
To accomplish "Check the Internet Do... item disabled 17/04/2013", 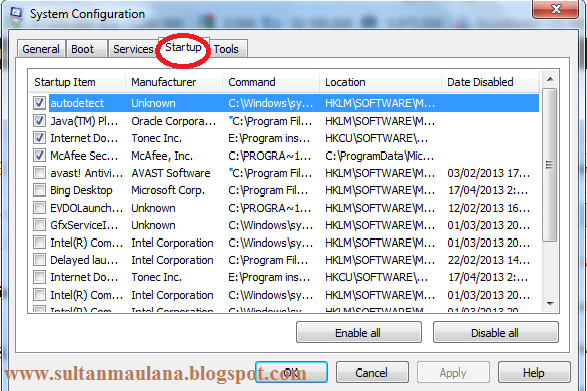I will pos(39,277).
